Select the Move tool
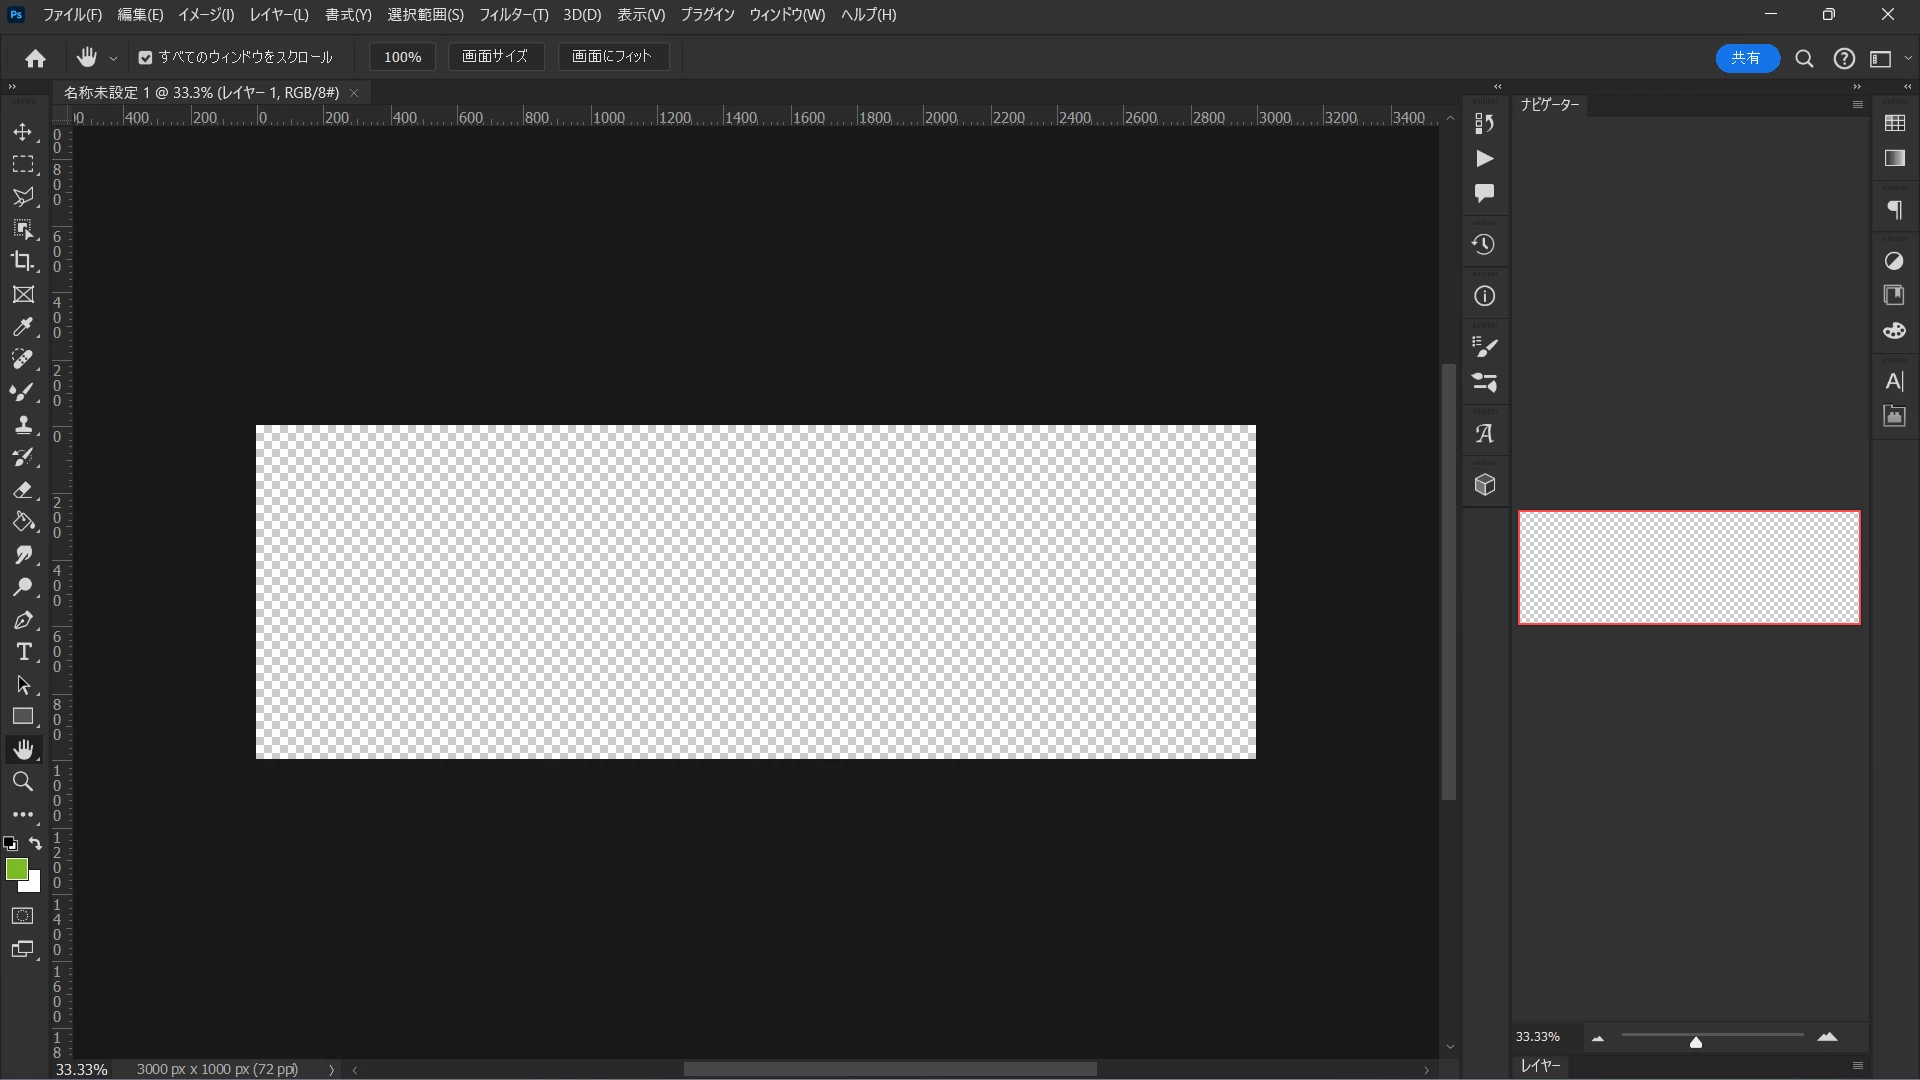The width and height of the screenshot is (1920, 1080). coord(22,132)
